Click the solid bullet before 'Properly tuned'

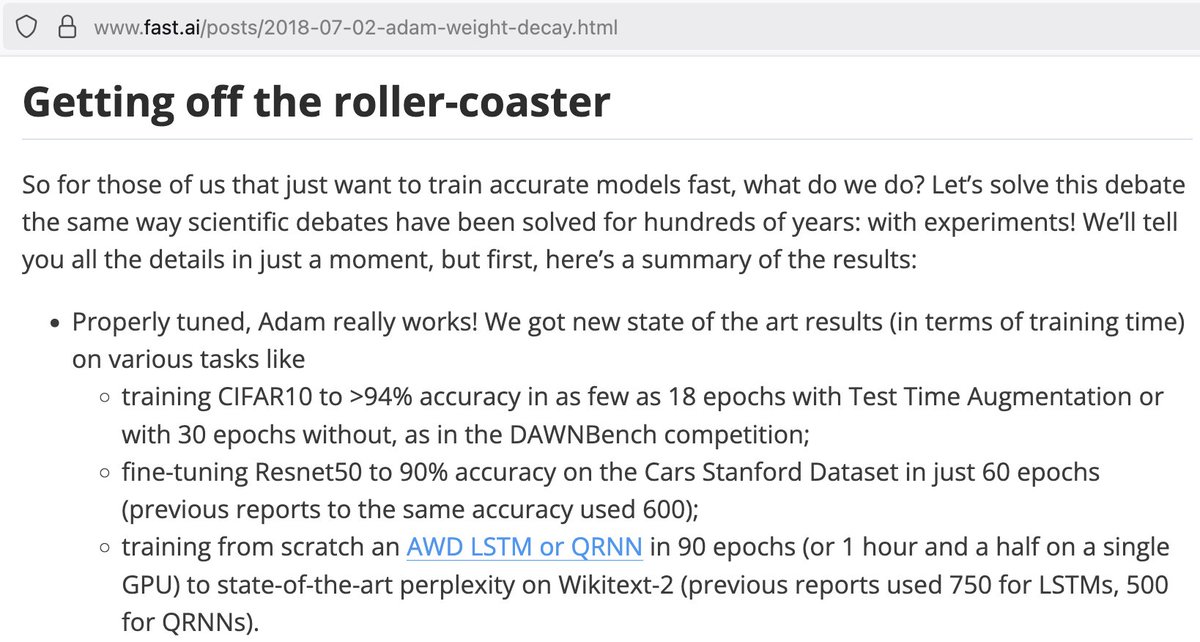click(55, 324)
